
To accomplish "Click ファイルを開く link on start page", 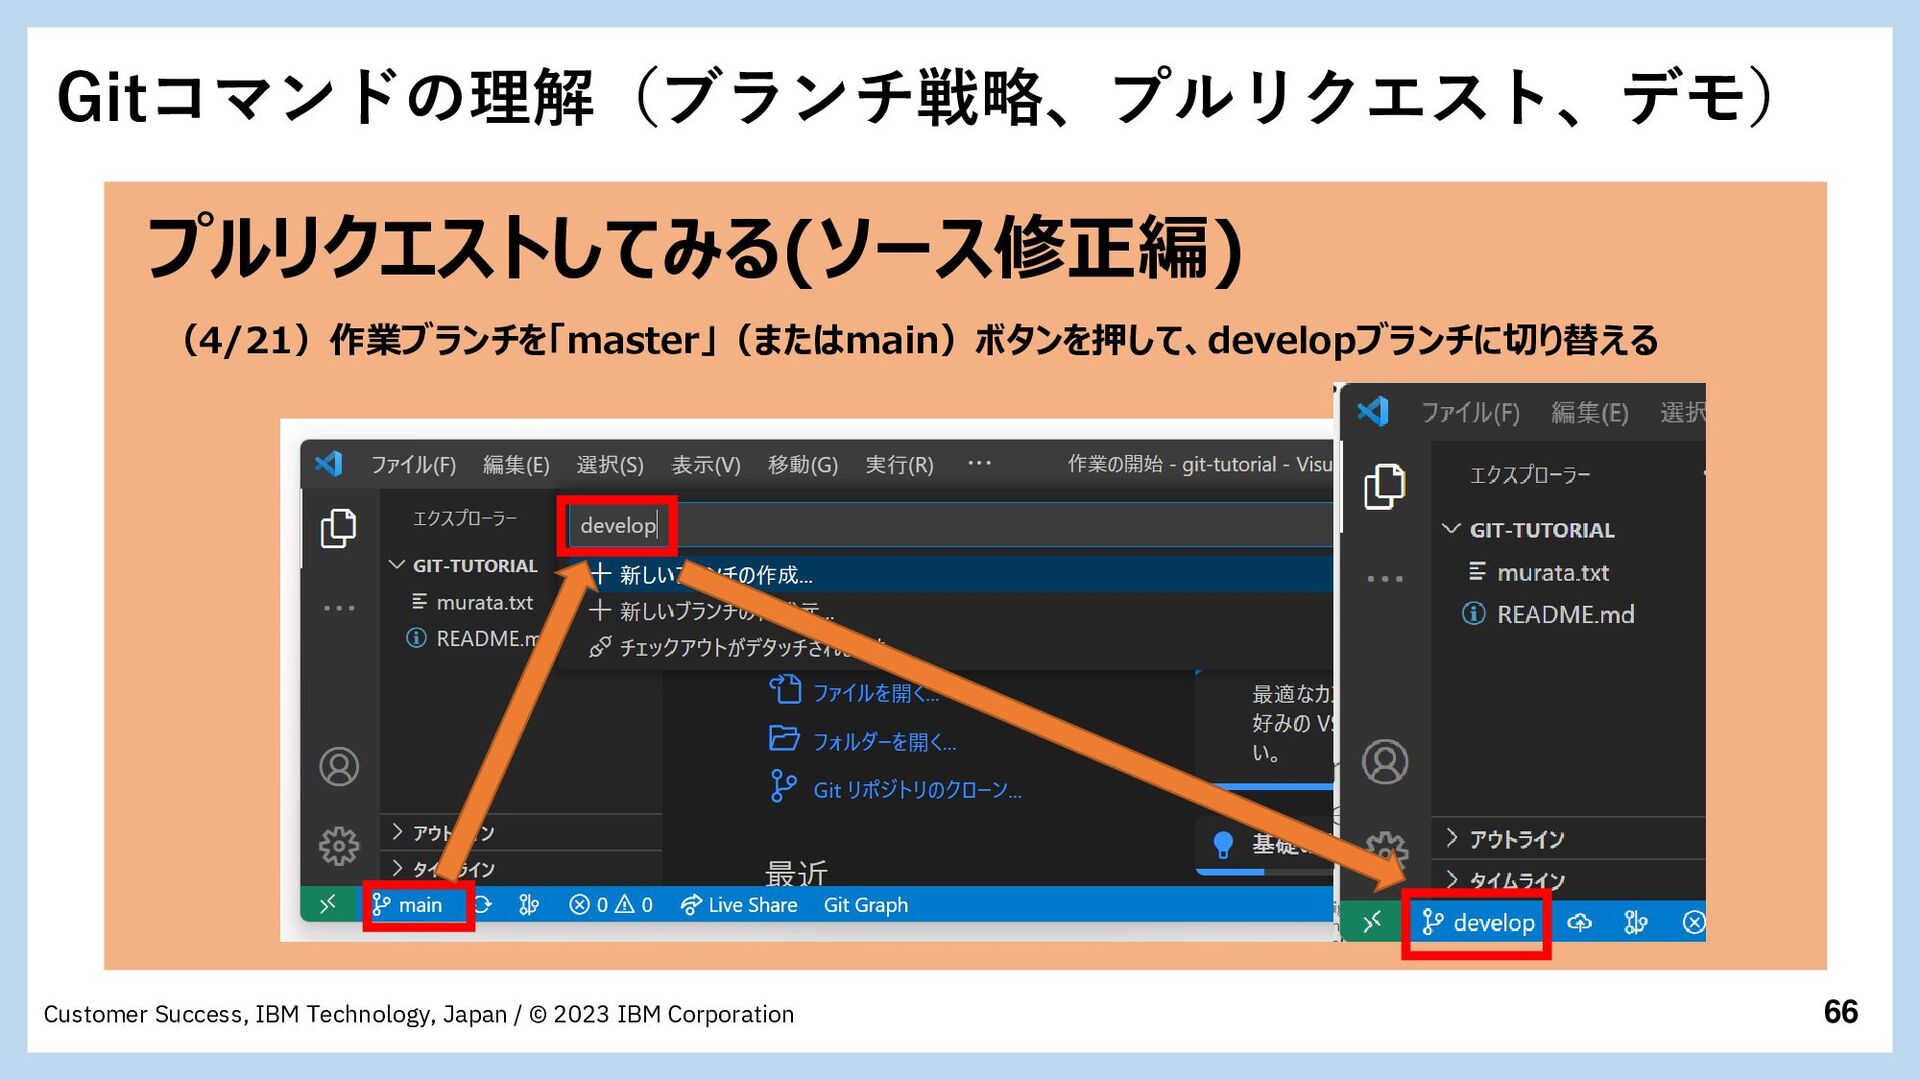I will (x=855, y=692).
